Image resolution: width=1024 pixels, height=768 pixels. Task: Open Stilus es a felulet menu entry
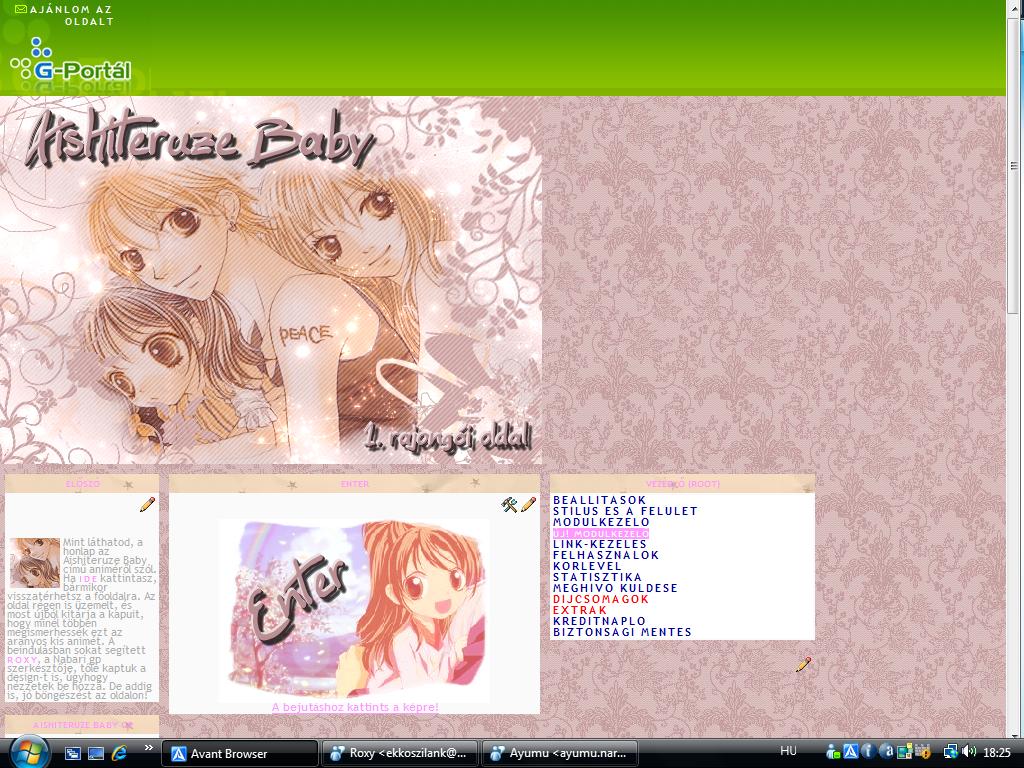[626, 511]
